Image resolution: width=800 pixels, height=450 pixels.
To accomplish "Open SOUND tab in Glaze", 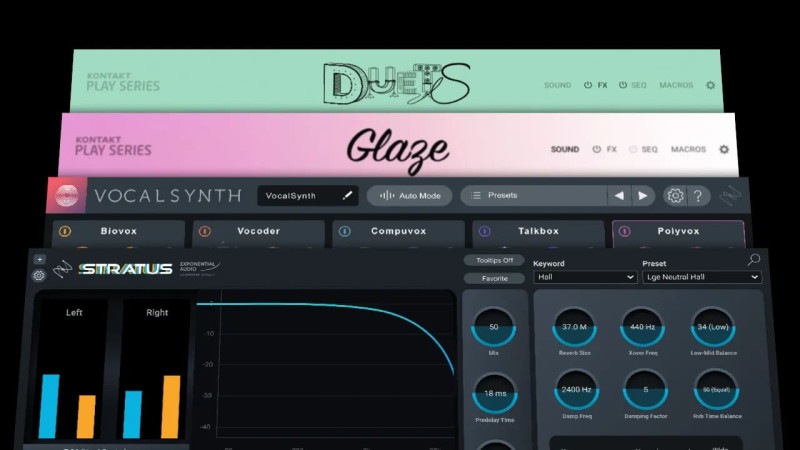I will click(565, 149).
